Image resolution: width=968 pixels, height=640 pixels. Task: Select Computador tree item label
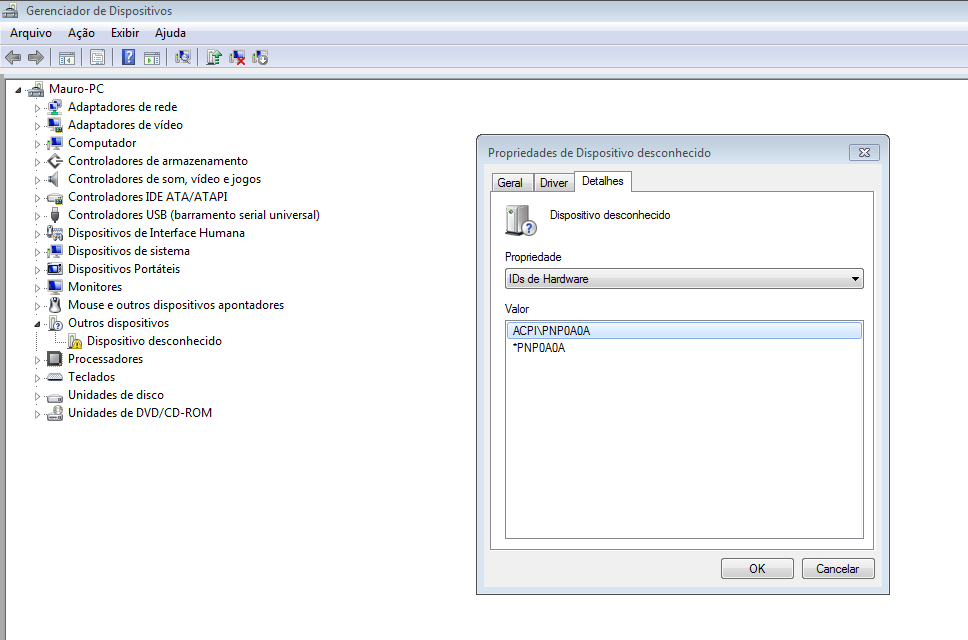click(x=102, y=143)
